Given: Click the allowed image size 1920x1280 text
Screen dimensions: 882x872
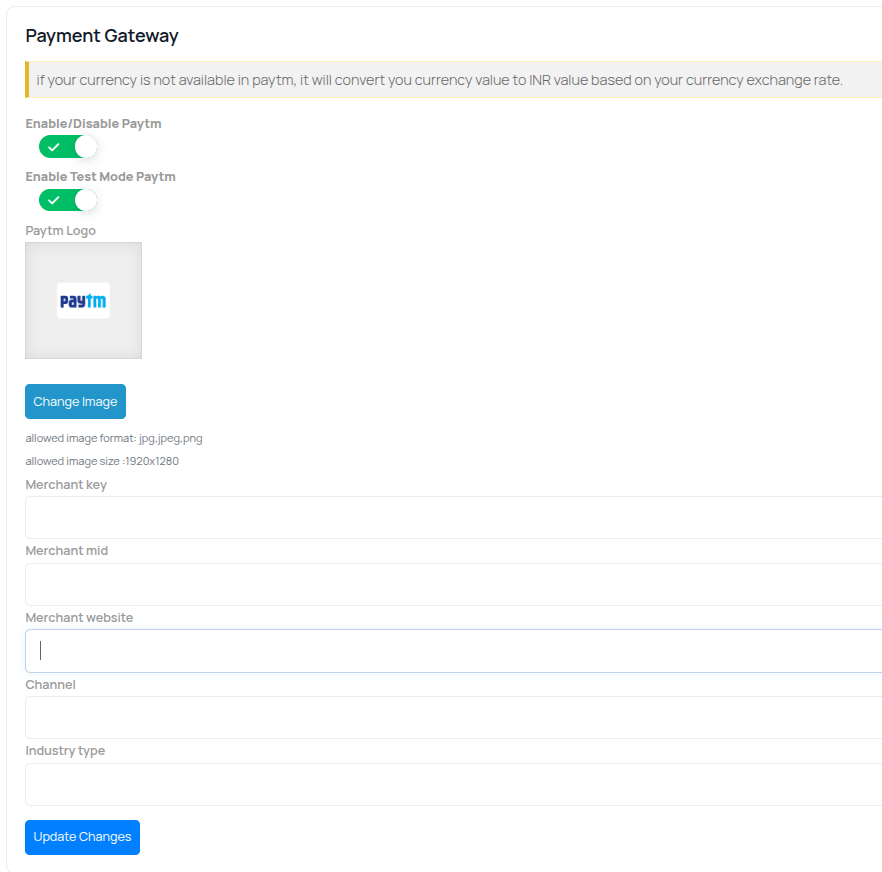Looking at the screenshot, I should pos(102,461).
